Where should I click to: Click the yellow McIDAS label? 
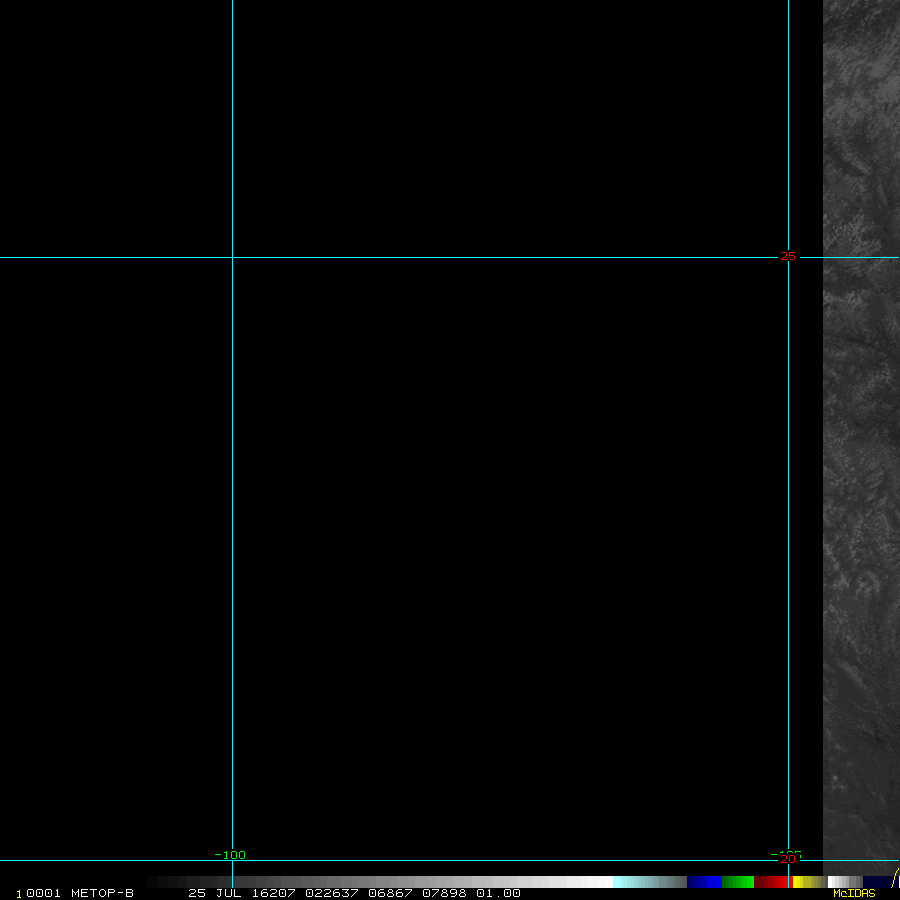click(x=854, y=893)
